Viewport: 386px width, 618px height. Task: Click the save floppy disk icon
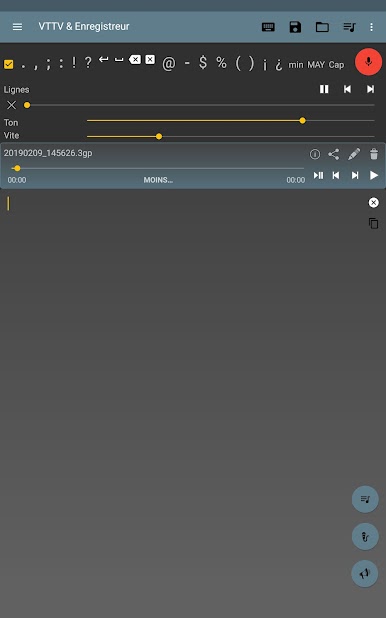295,27
